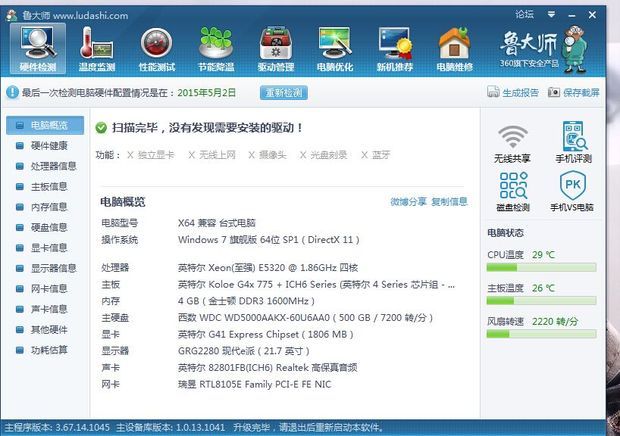Open the 硬件检测 hardware detection tab
The height and width of the screenshot is (436, 620).
38,49
